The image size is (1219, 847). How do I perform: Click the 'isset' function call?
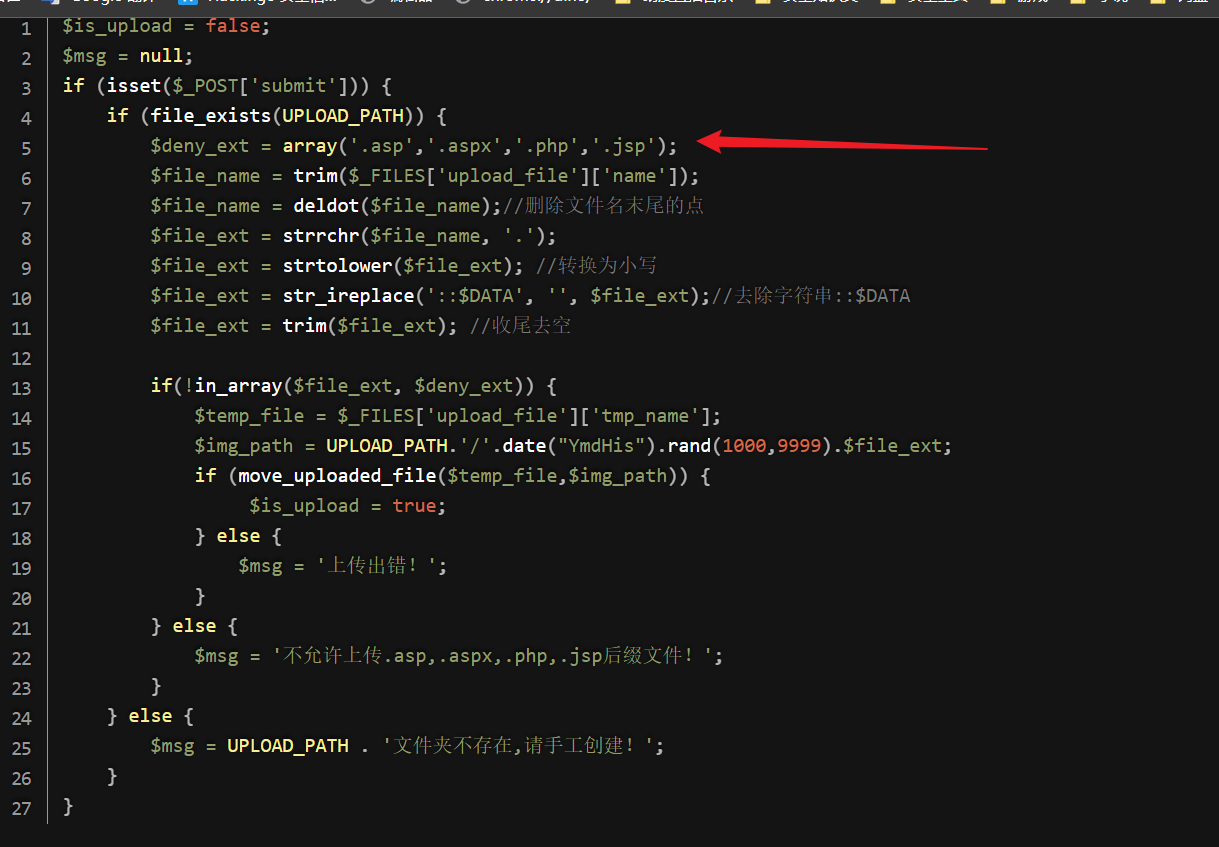tap(134, 86)
